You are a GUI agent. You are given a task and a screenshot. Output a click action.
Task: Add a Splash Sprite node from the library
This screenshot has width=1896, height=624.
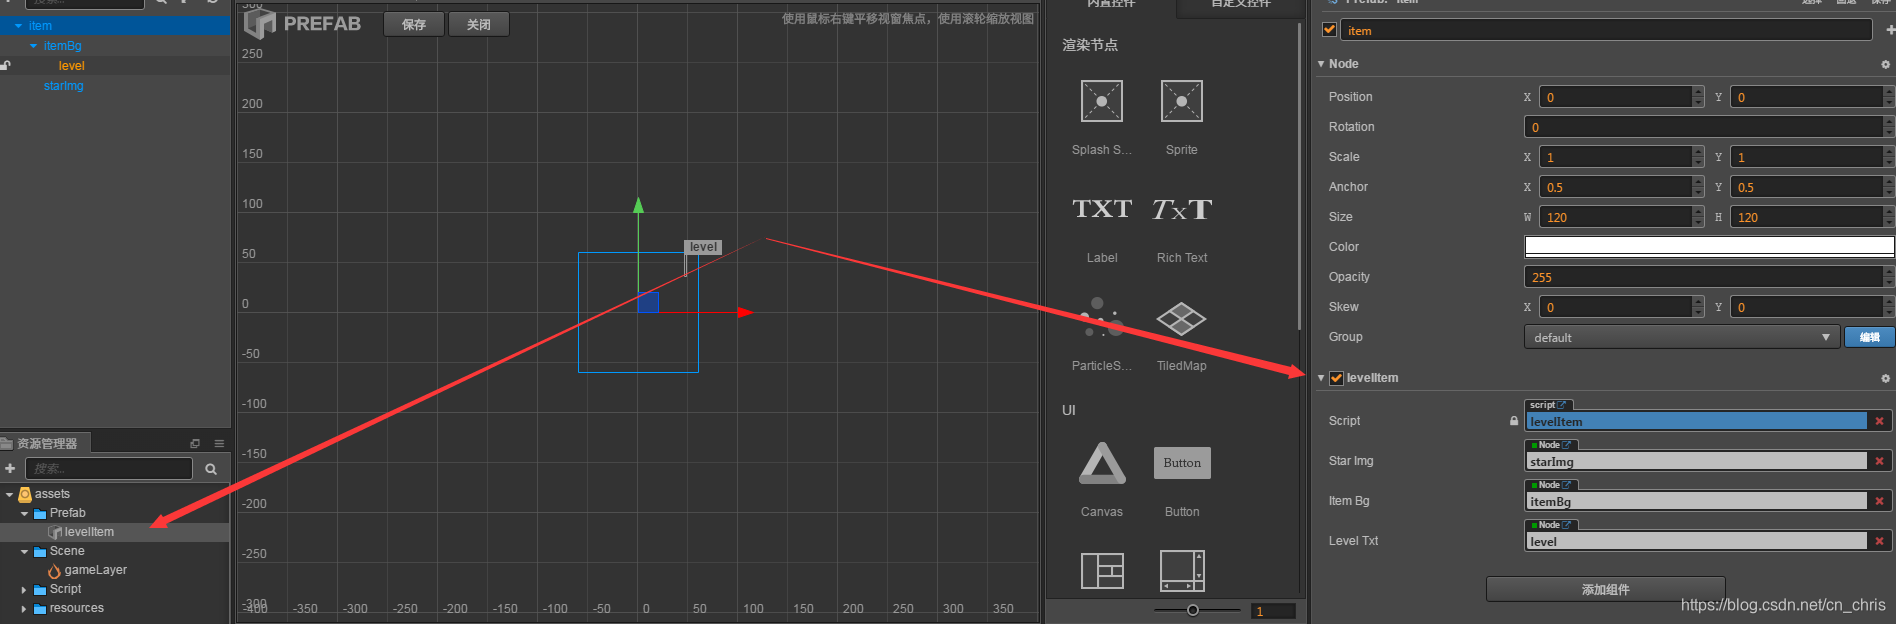[x=1101, y=102]
